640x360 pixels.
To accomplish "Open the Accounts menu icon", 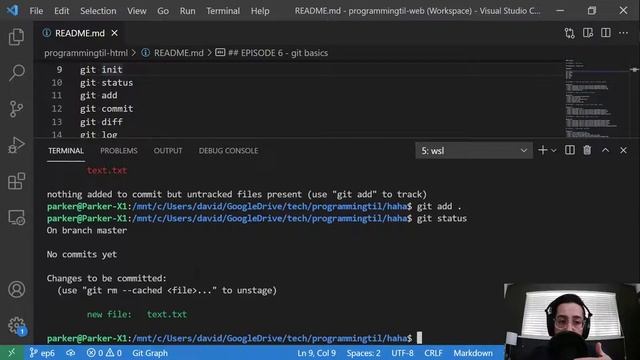I will (x=16, y=289).
